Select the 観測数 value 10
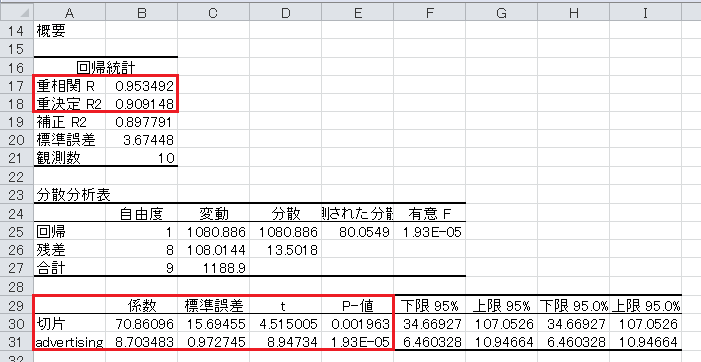This screenshot has height=362, width=701. (x=142, y=158)
